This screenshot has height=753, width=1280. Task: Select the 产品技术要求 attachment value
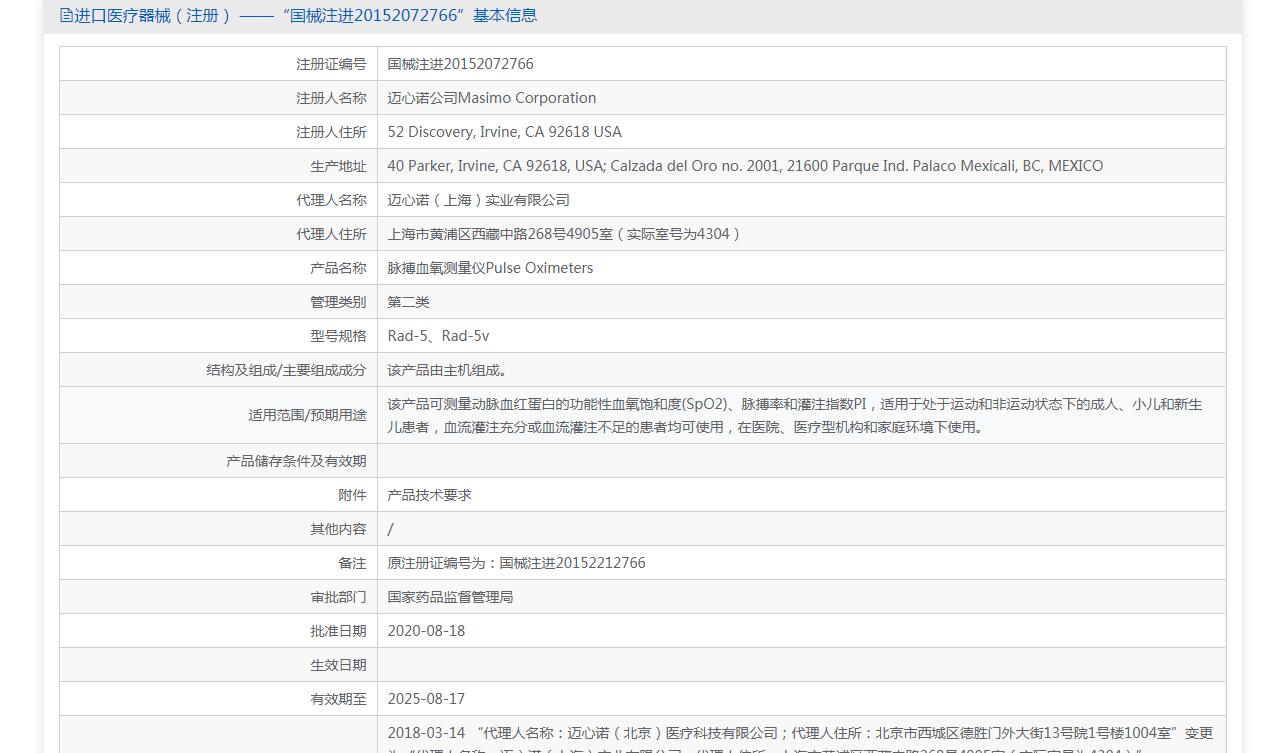click(430, 495)
